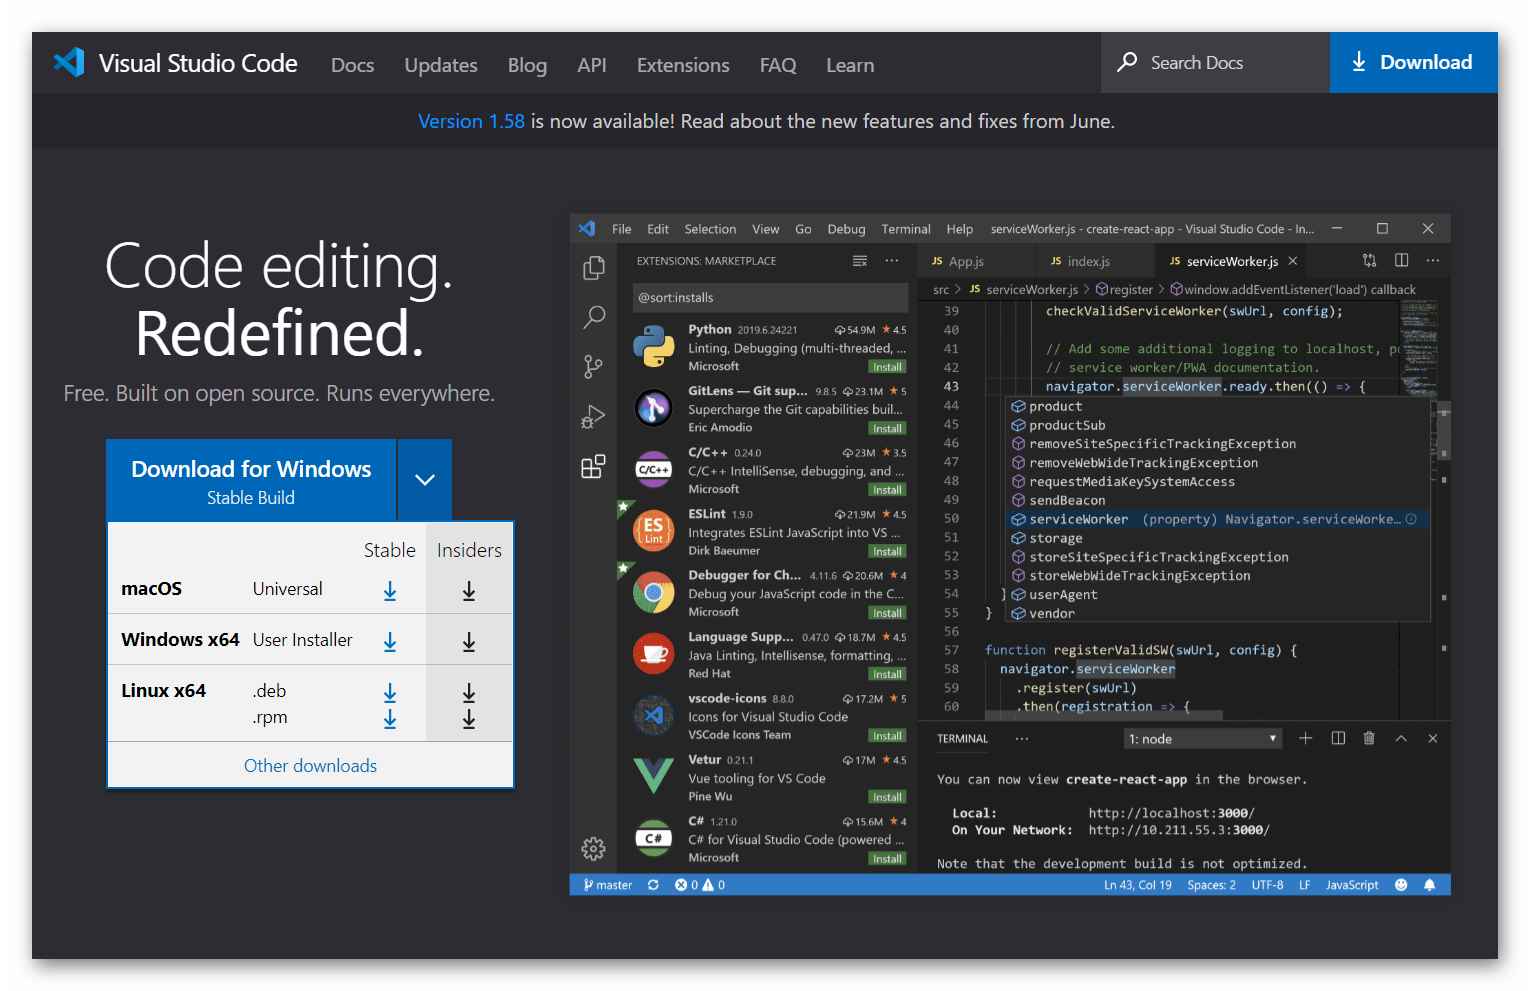Go to the Blog page
This screenshot has width=1530, height=991.
(527, 65)
